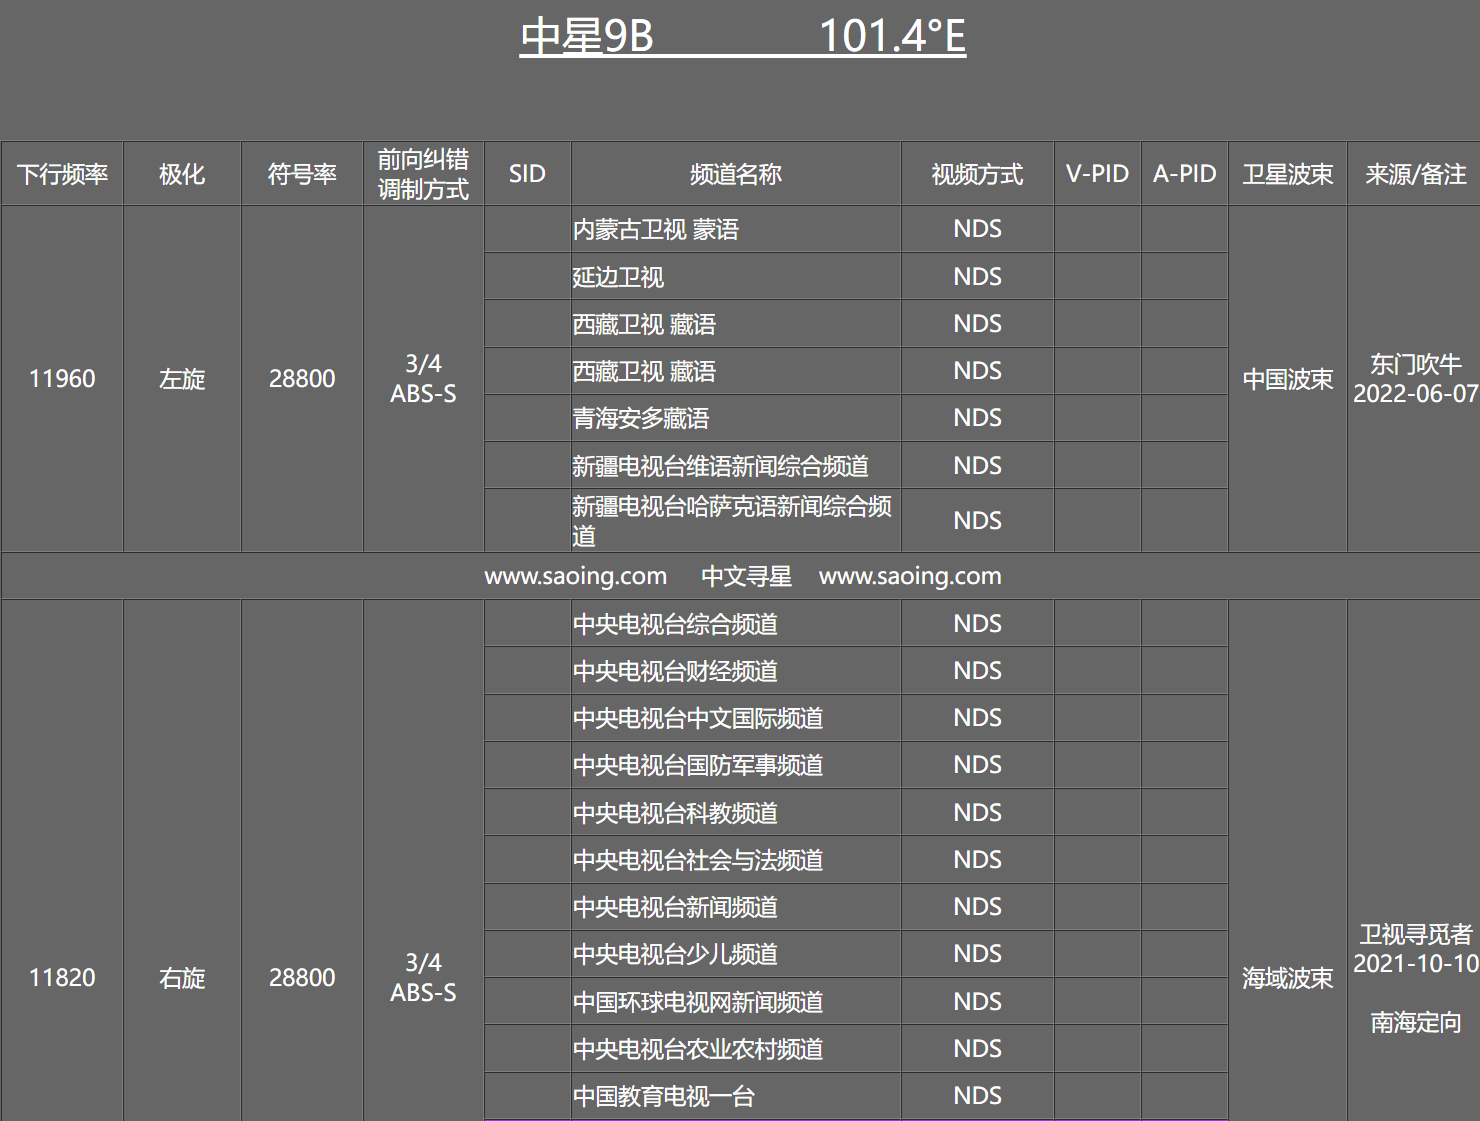Click the 中星9B 101.4°E title link

coord(742,37)
